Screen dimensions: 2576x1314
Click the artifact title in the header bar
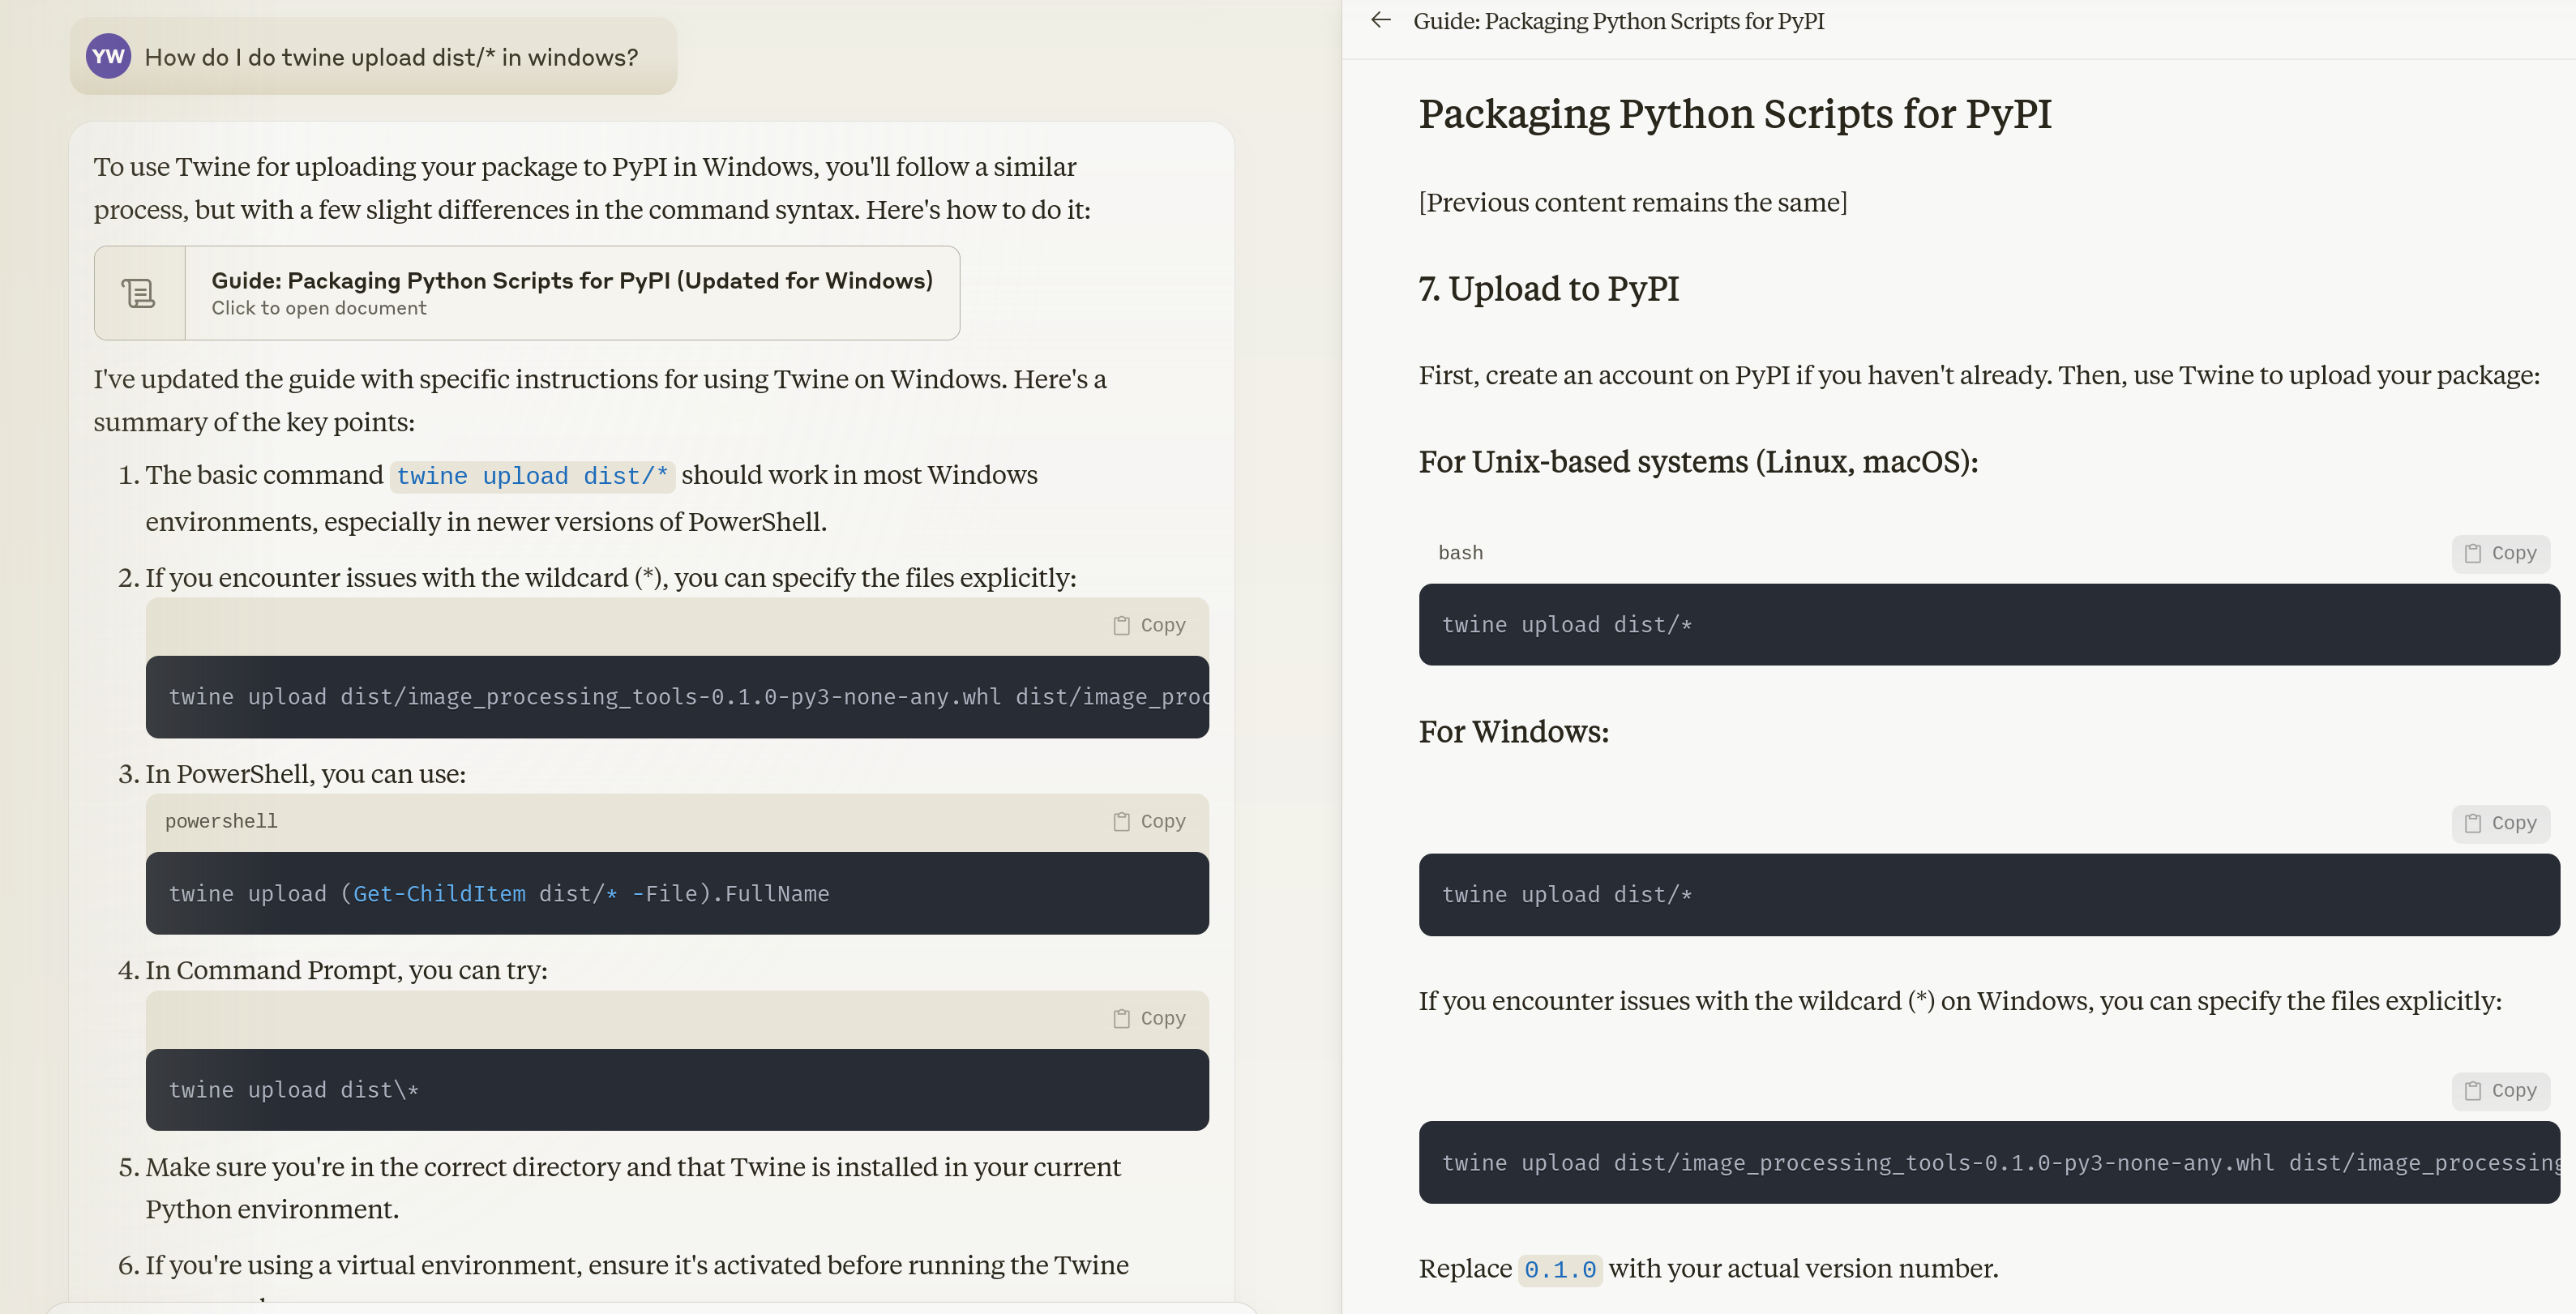point(1618,21)
